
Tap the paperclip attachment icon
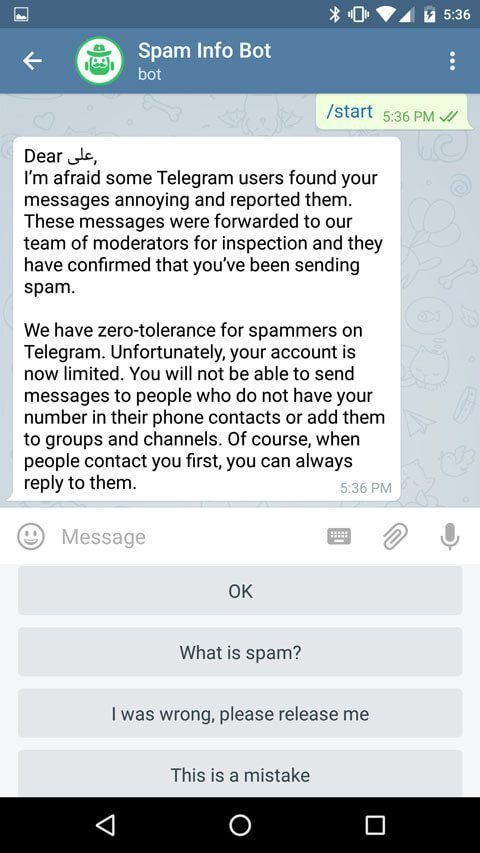point(395,536)
